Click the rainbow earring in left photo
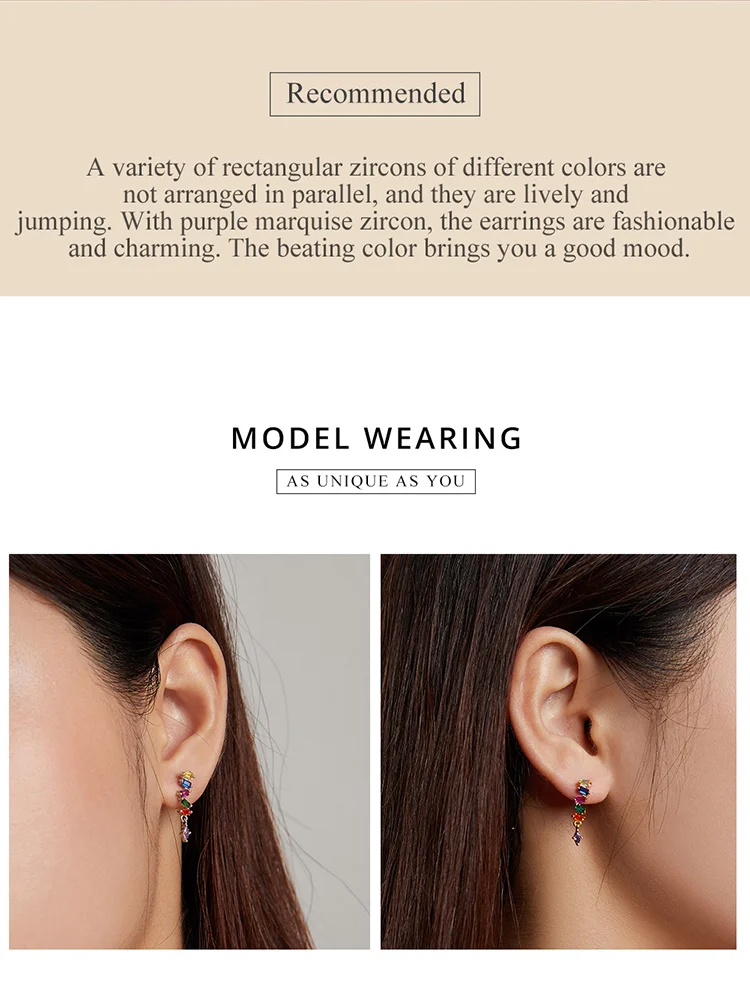 (x=185, y=806)
